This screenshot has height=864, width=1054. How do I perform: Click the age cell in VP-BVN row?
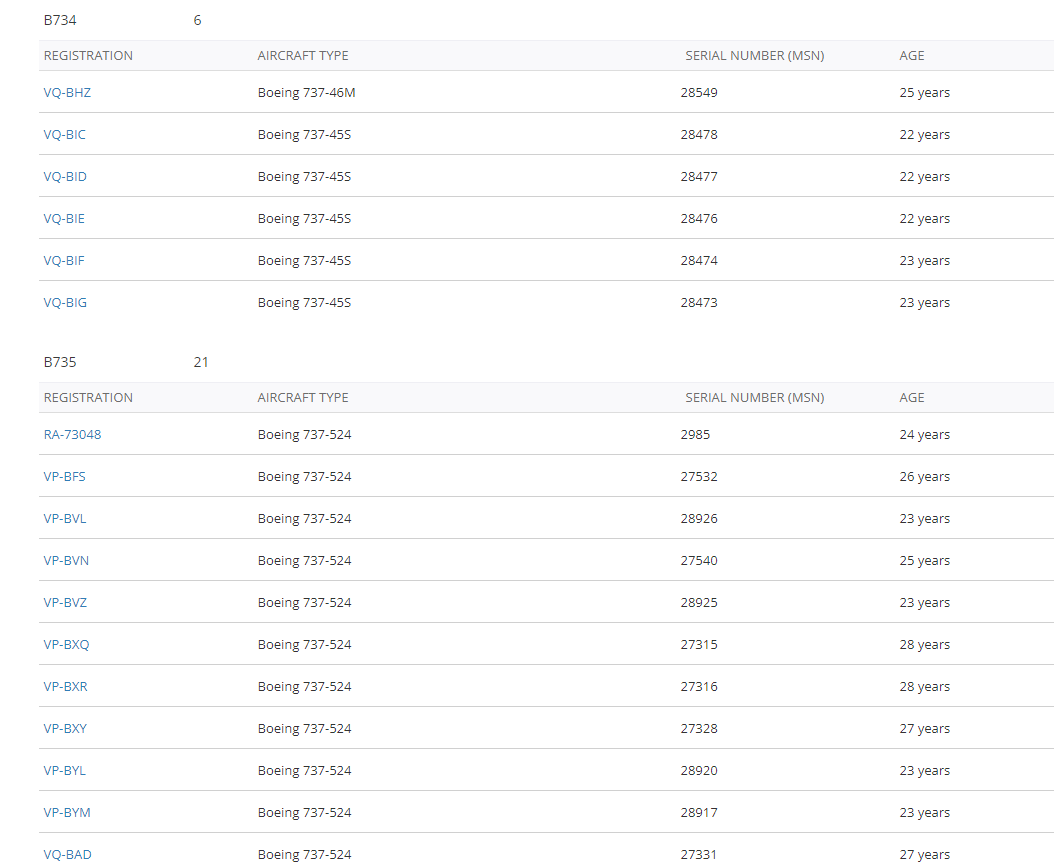925,561
